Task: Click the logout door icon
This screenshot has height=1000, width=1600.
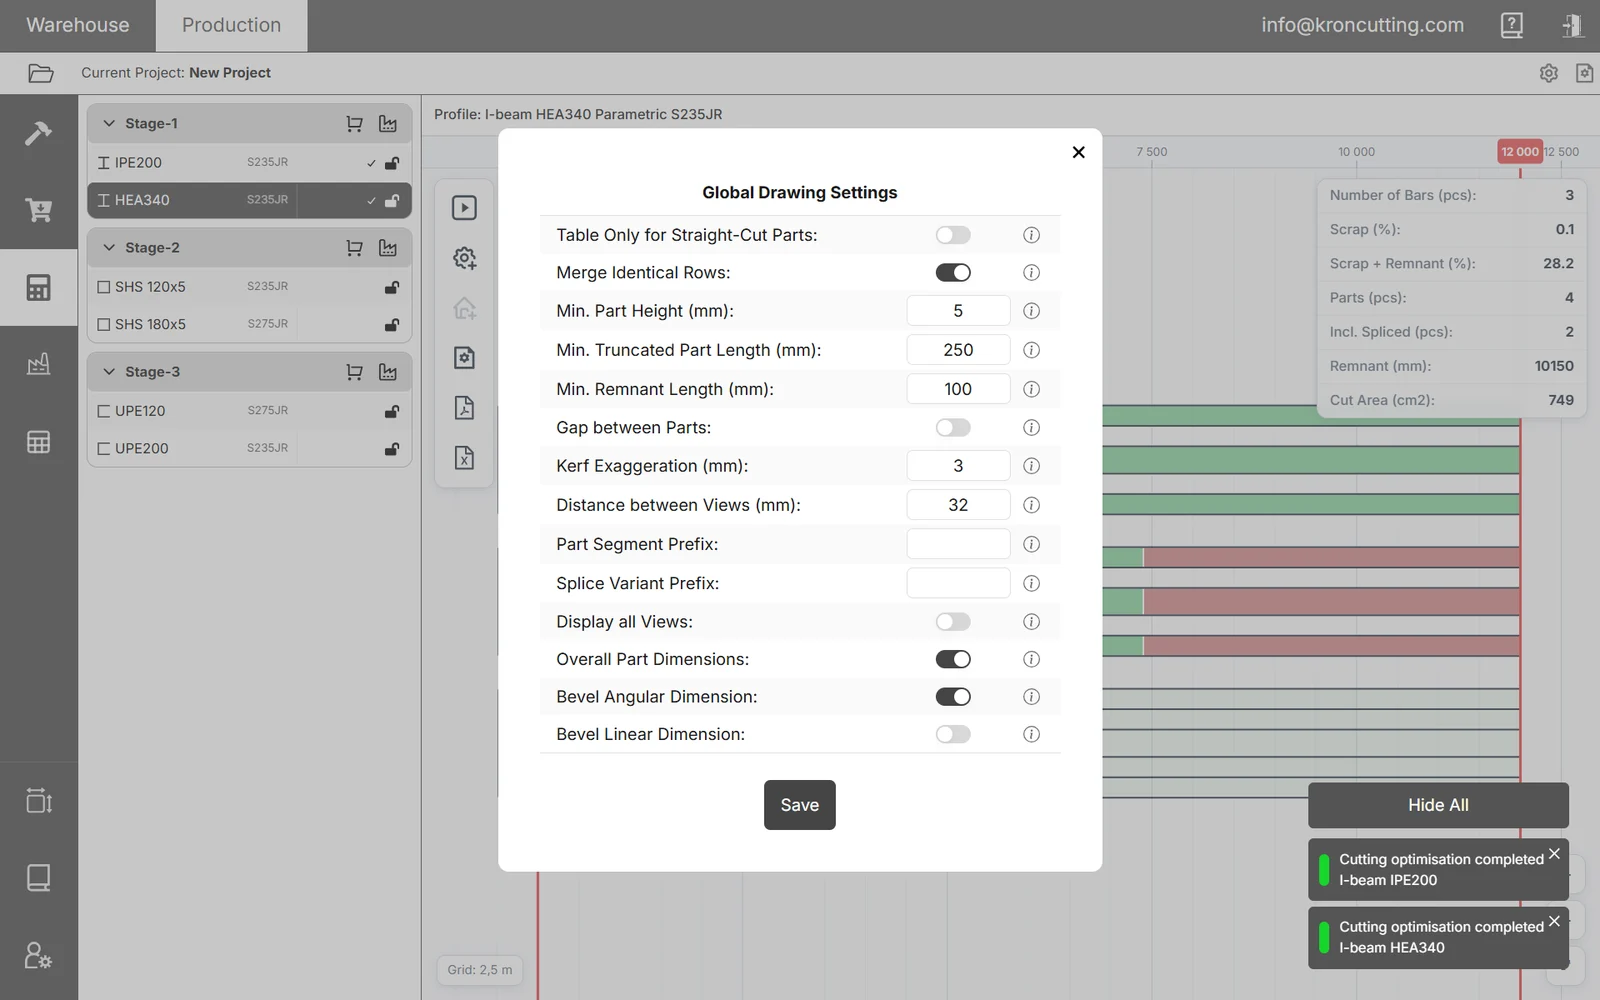Action: [1572, 25]
